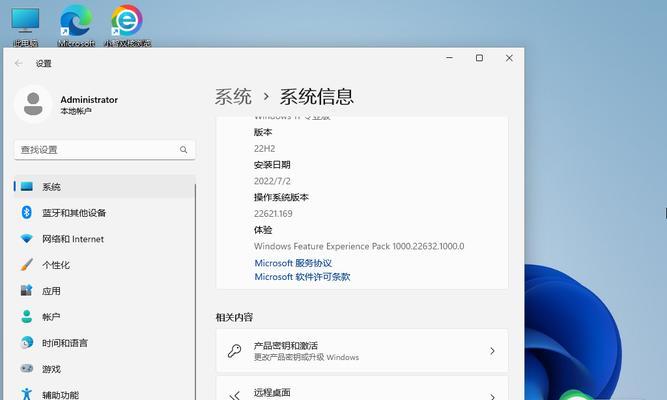Open 个性化 settings category
This screenshot has width=667, height=400.
[x=105, y=265]
